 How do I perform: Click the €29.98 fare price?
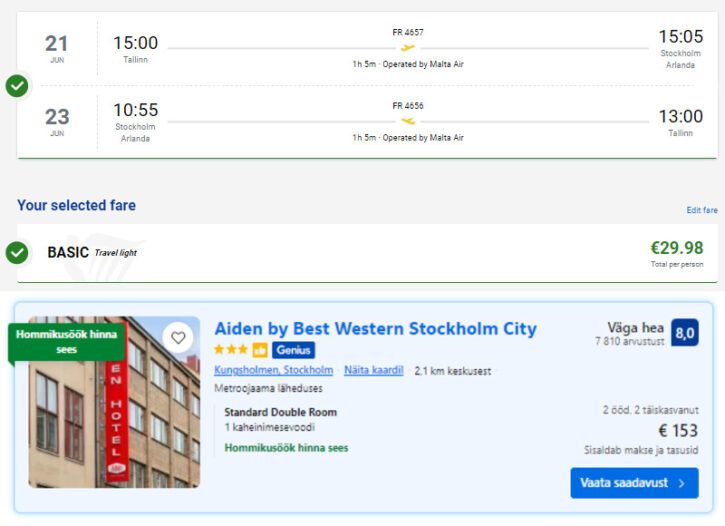point(676,248)
